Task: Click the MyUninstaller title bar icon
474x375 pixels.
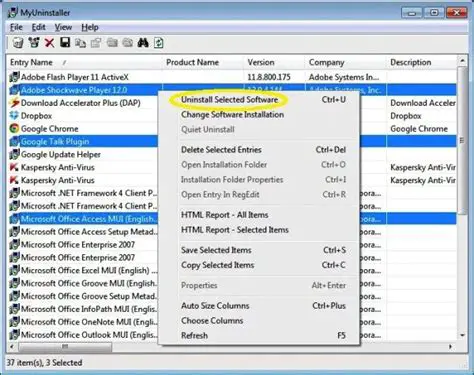Action: (13, 13)
